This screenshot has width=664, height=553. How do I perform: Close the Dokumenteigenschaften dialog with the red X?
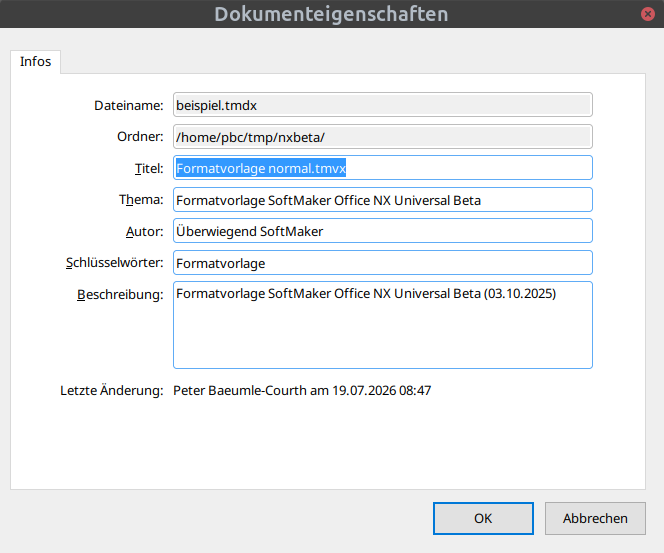pyautogui.click(x=647, y=14)
